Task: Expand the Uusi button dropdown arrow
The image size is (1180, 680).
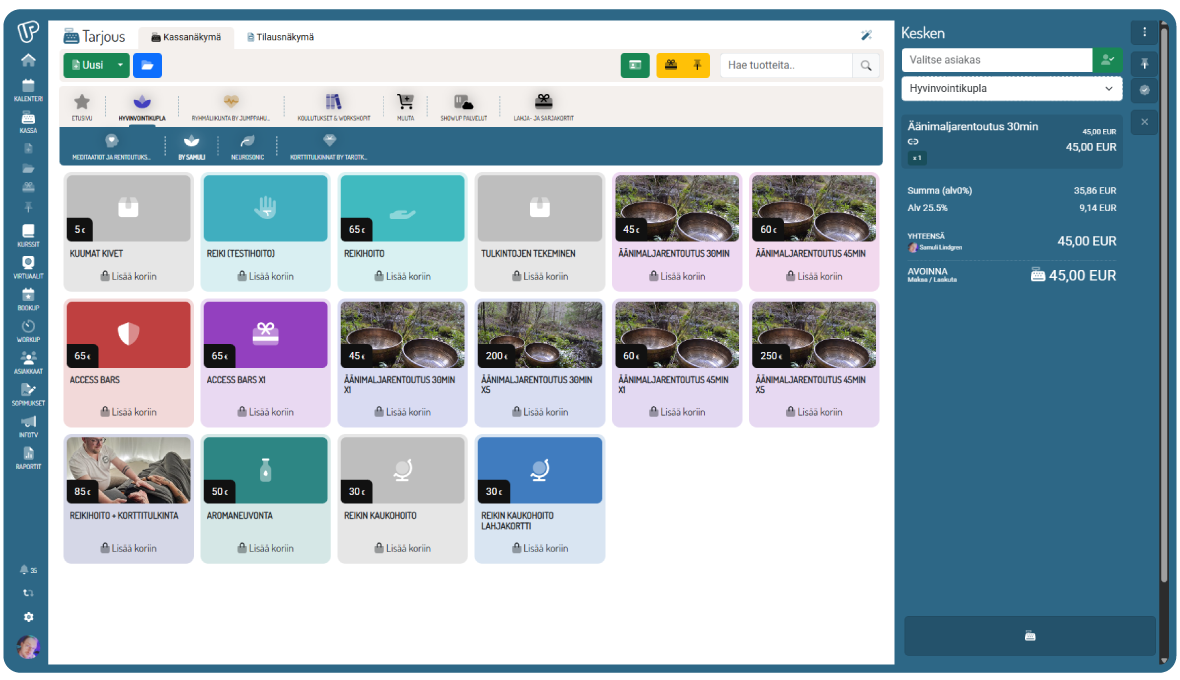Action: [120, 66]
